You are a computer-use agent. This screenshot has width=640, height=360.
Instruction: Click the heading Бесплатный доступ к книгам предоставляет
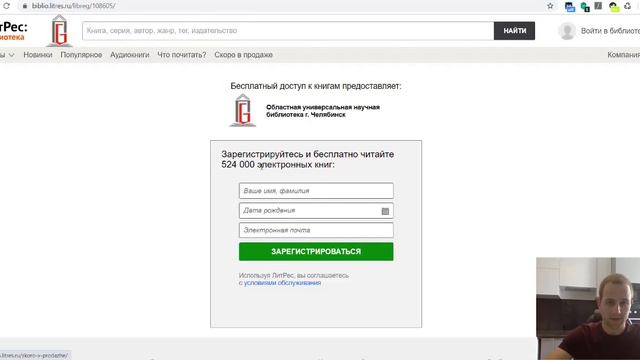(x=316, y=86)
